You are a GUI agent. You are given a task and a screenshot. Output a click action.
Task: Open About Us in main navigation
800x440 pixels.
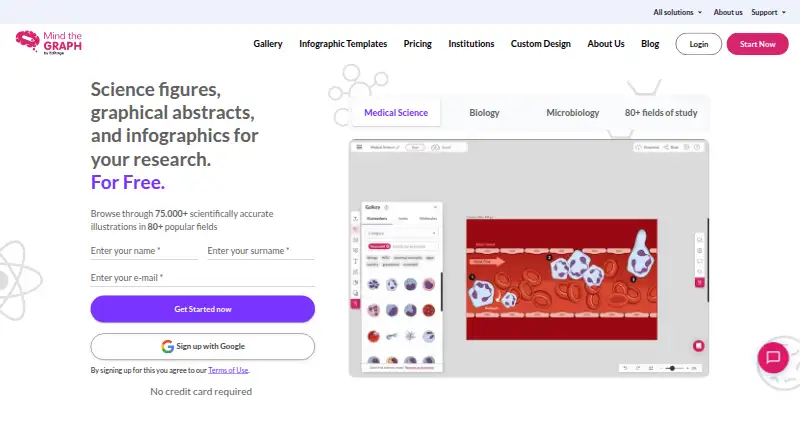606,44
